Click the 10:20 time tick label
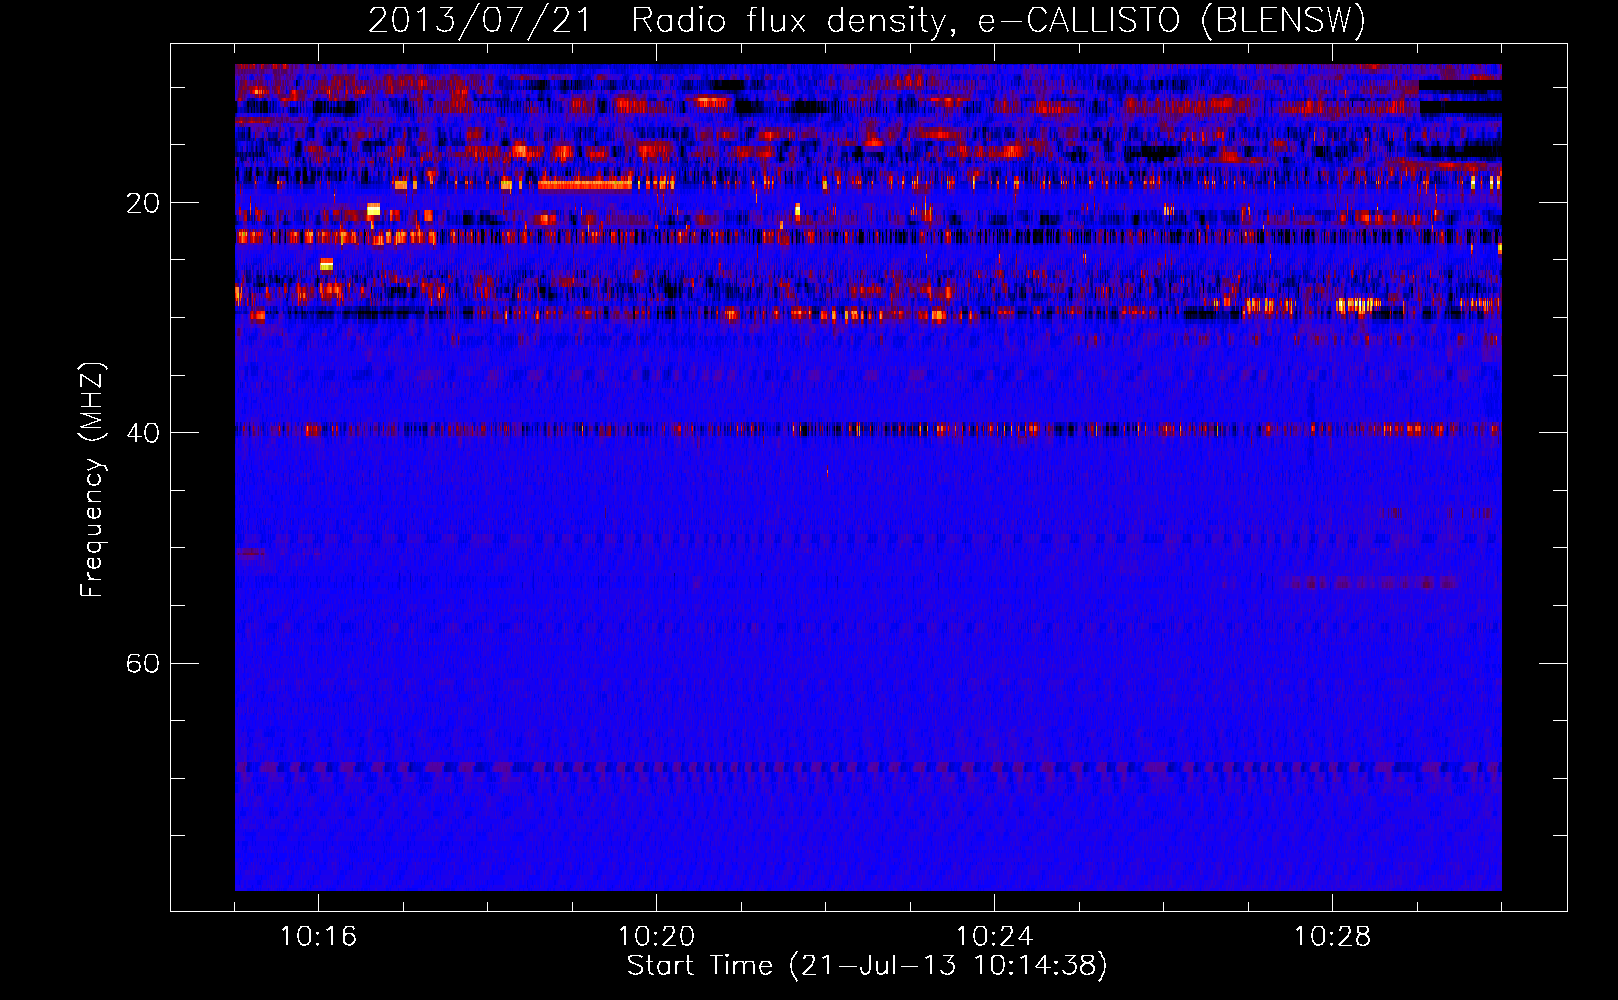The image size is (1618, 1000). (x=656, y=937)
